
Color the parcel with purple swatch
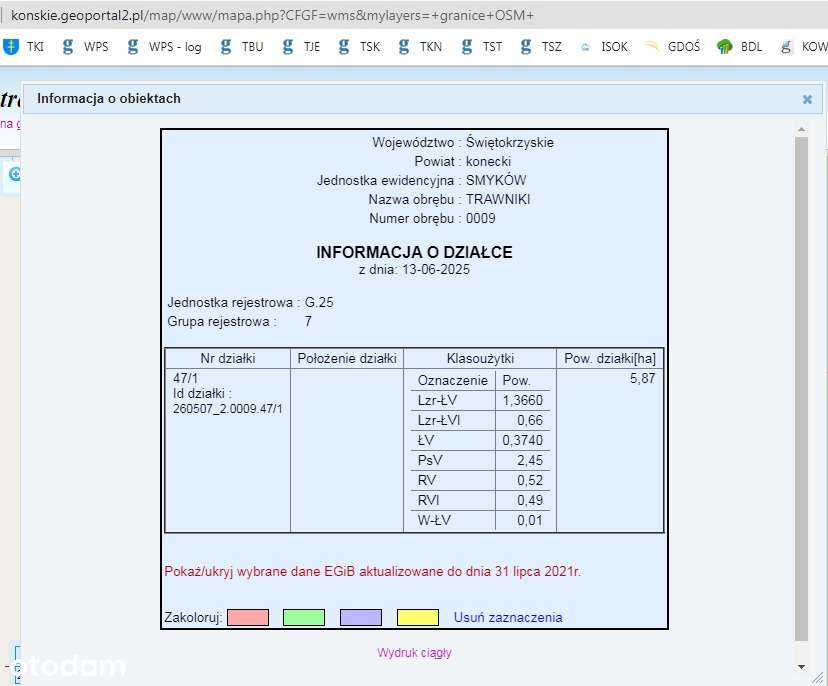click(361, 617)
